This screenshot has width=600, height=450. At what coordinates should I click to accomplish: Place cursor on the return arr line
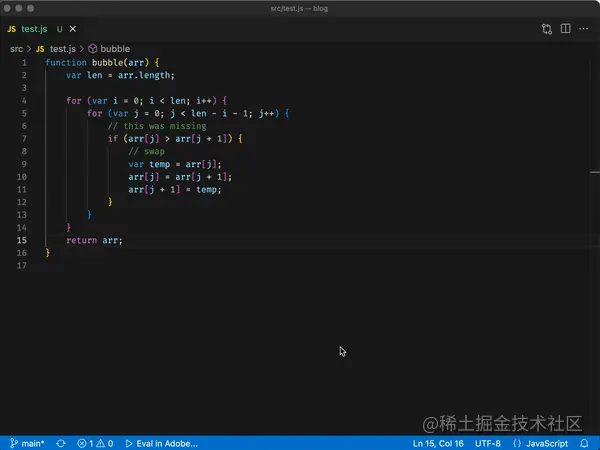pyautogui.click(x=95, y=241)
